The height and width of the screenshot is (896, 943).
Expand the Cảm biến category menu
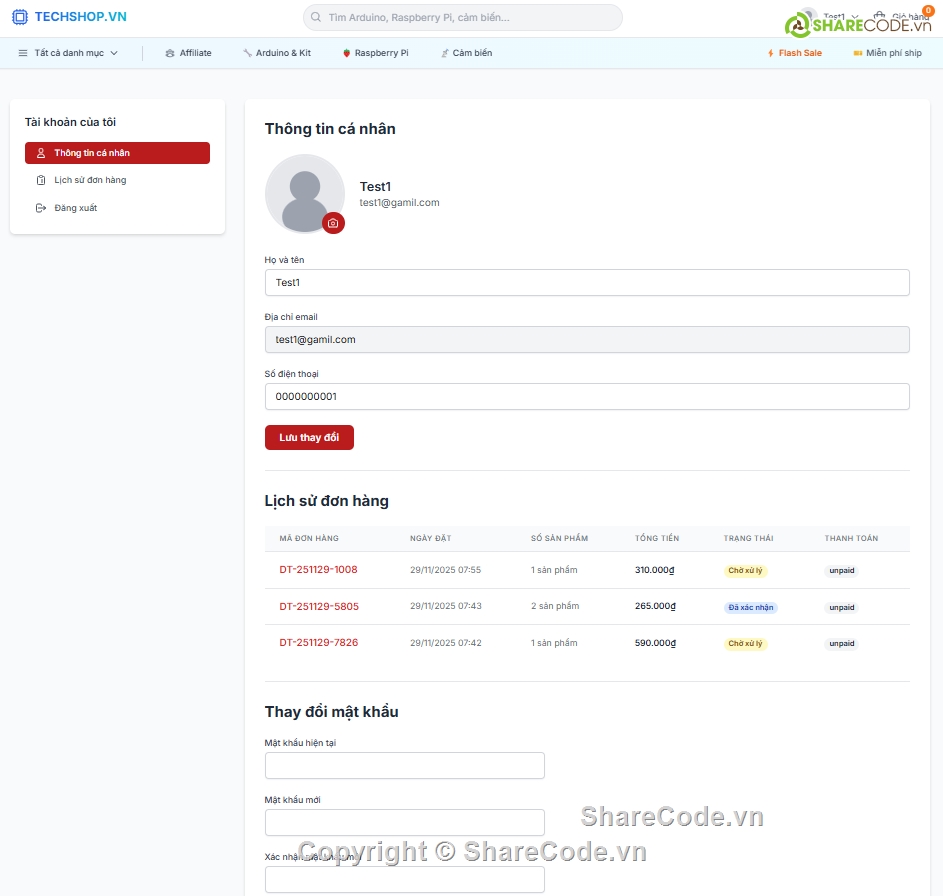(466, 52)
